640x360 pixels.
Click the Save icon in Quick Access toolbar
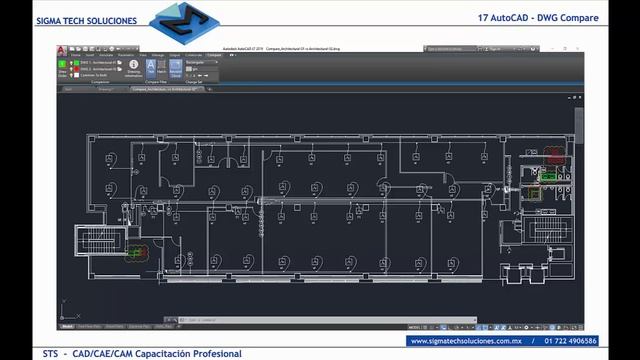click(x=85, y=49)
